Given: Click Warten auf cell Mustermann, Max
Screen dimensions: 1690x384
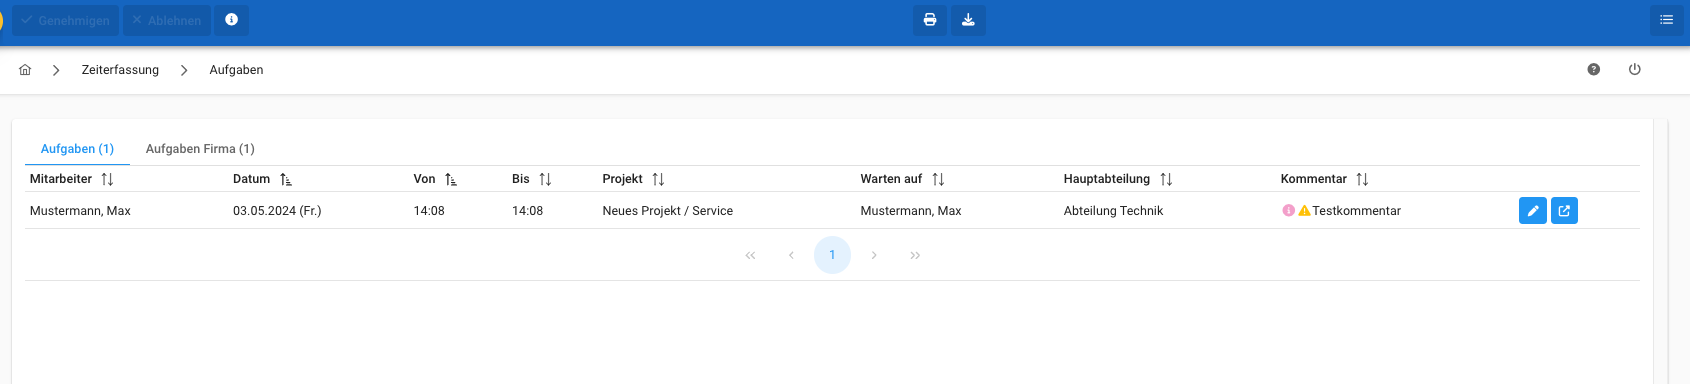Looking at the screenshot, I should 911,211.
